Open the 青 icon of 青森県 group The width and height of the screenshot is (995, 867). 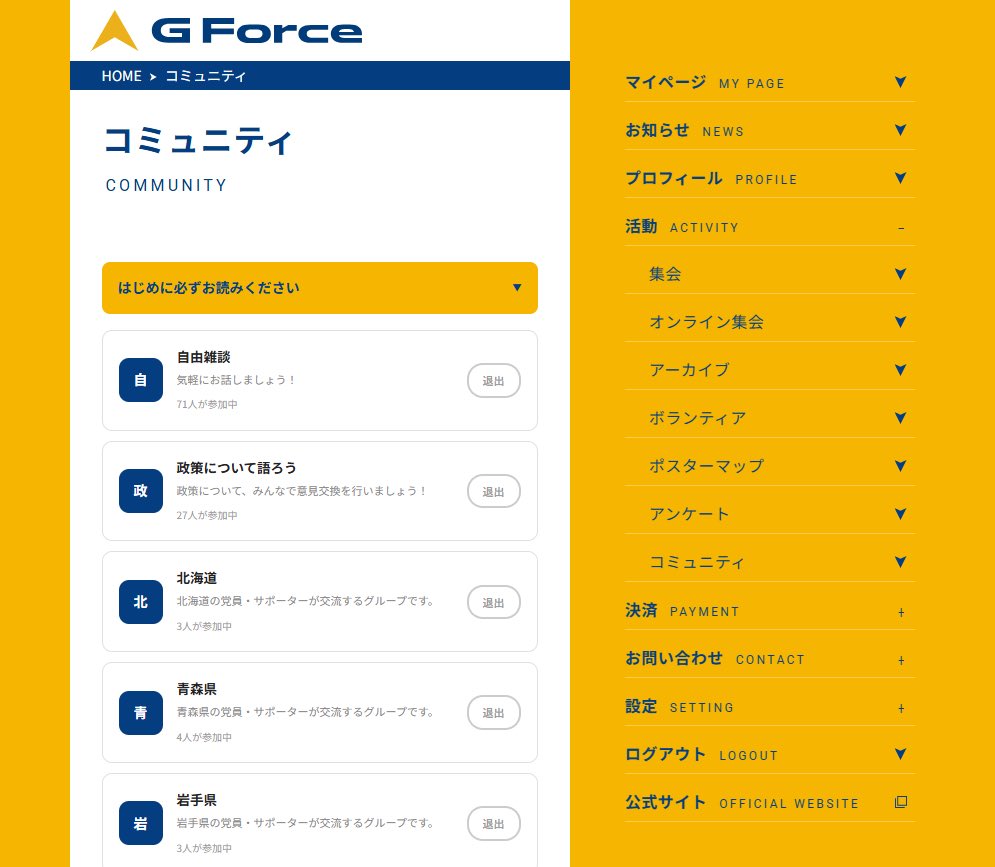[x=141, y=713]
